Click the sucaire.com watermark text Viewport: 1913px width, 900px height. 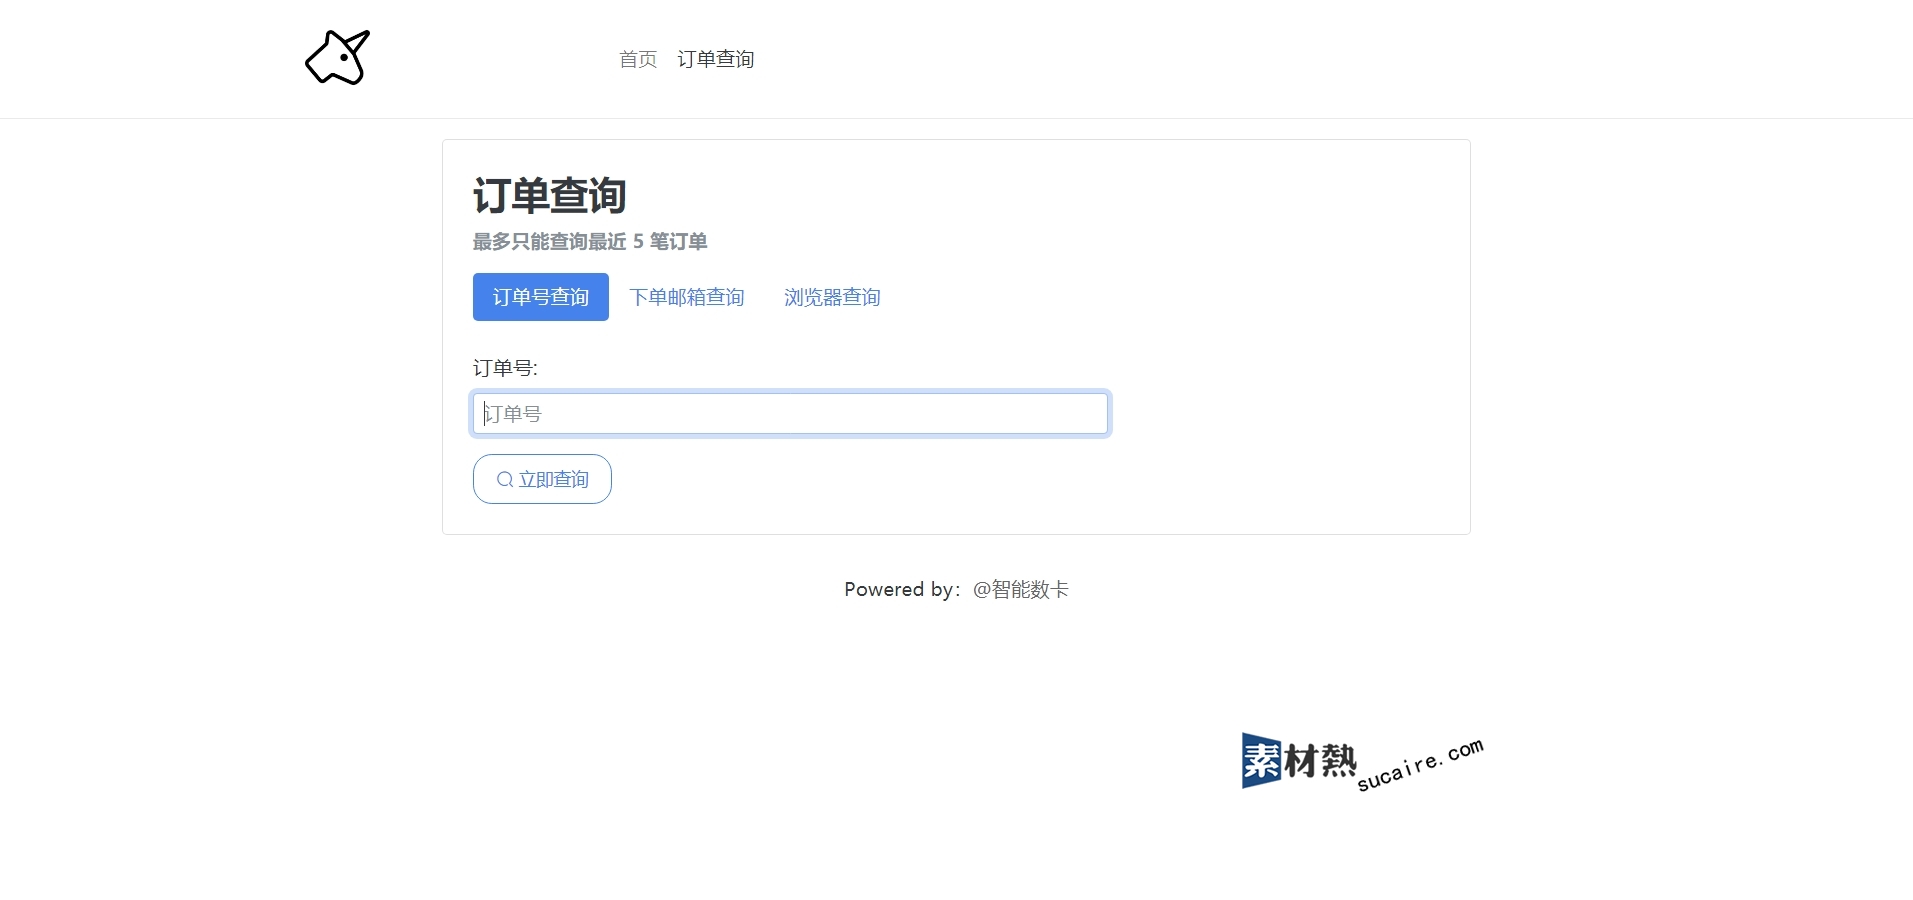[1420, 766]
